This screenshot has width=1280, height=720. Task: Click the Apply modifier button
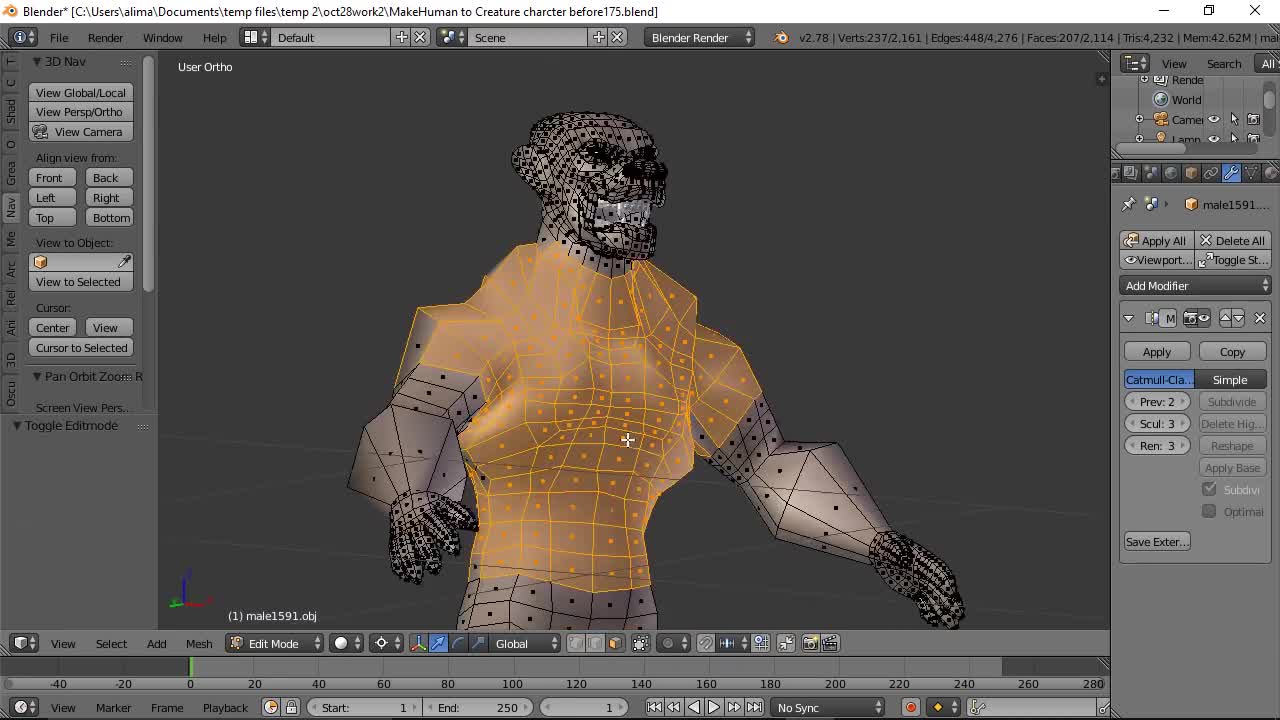pos(1157,352)
